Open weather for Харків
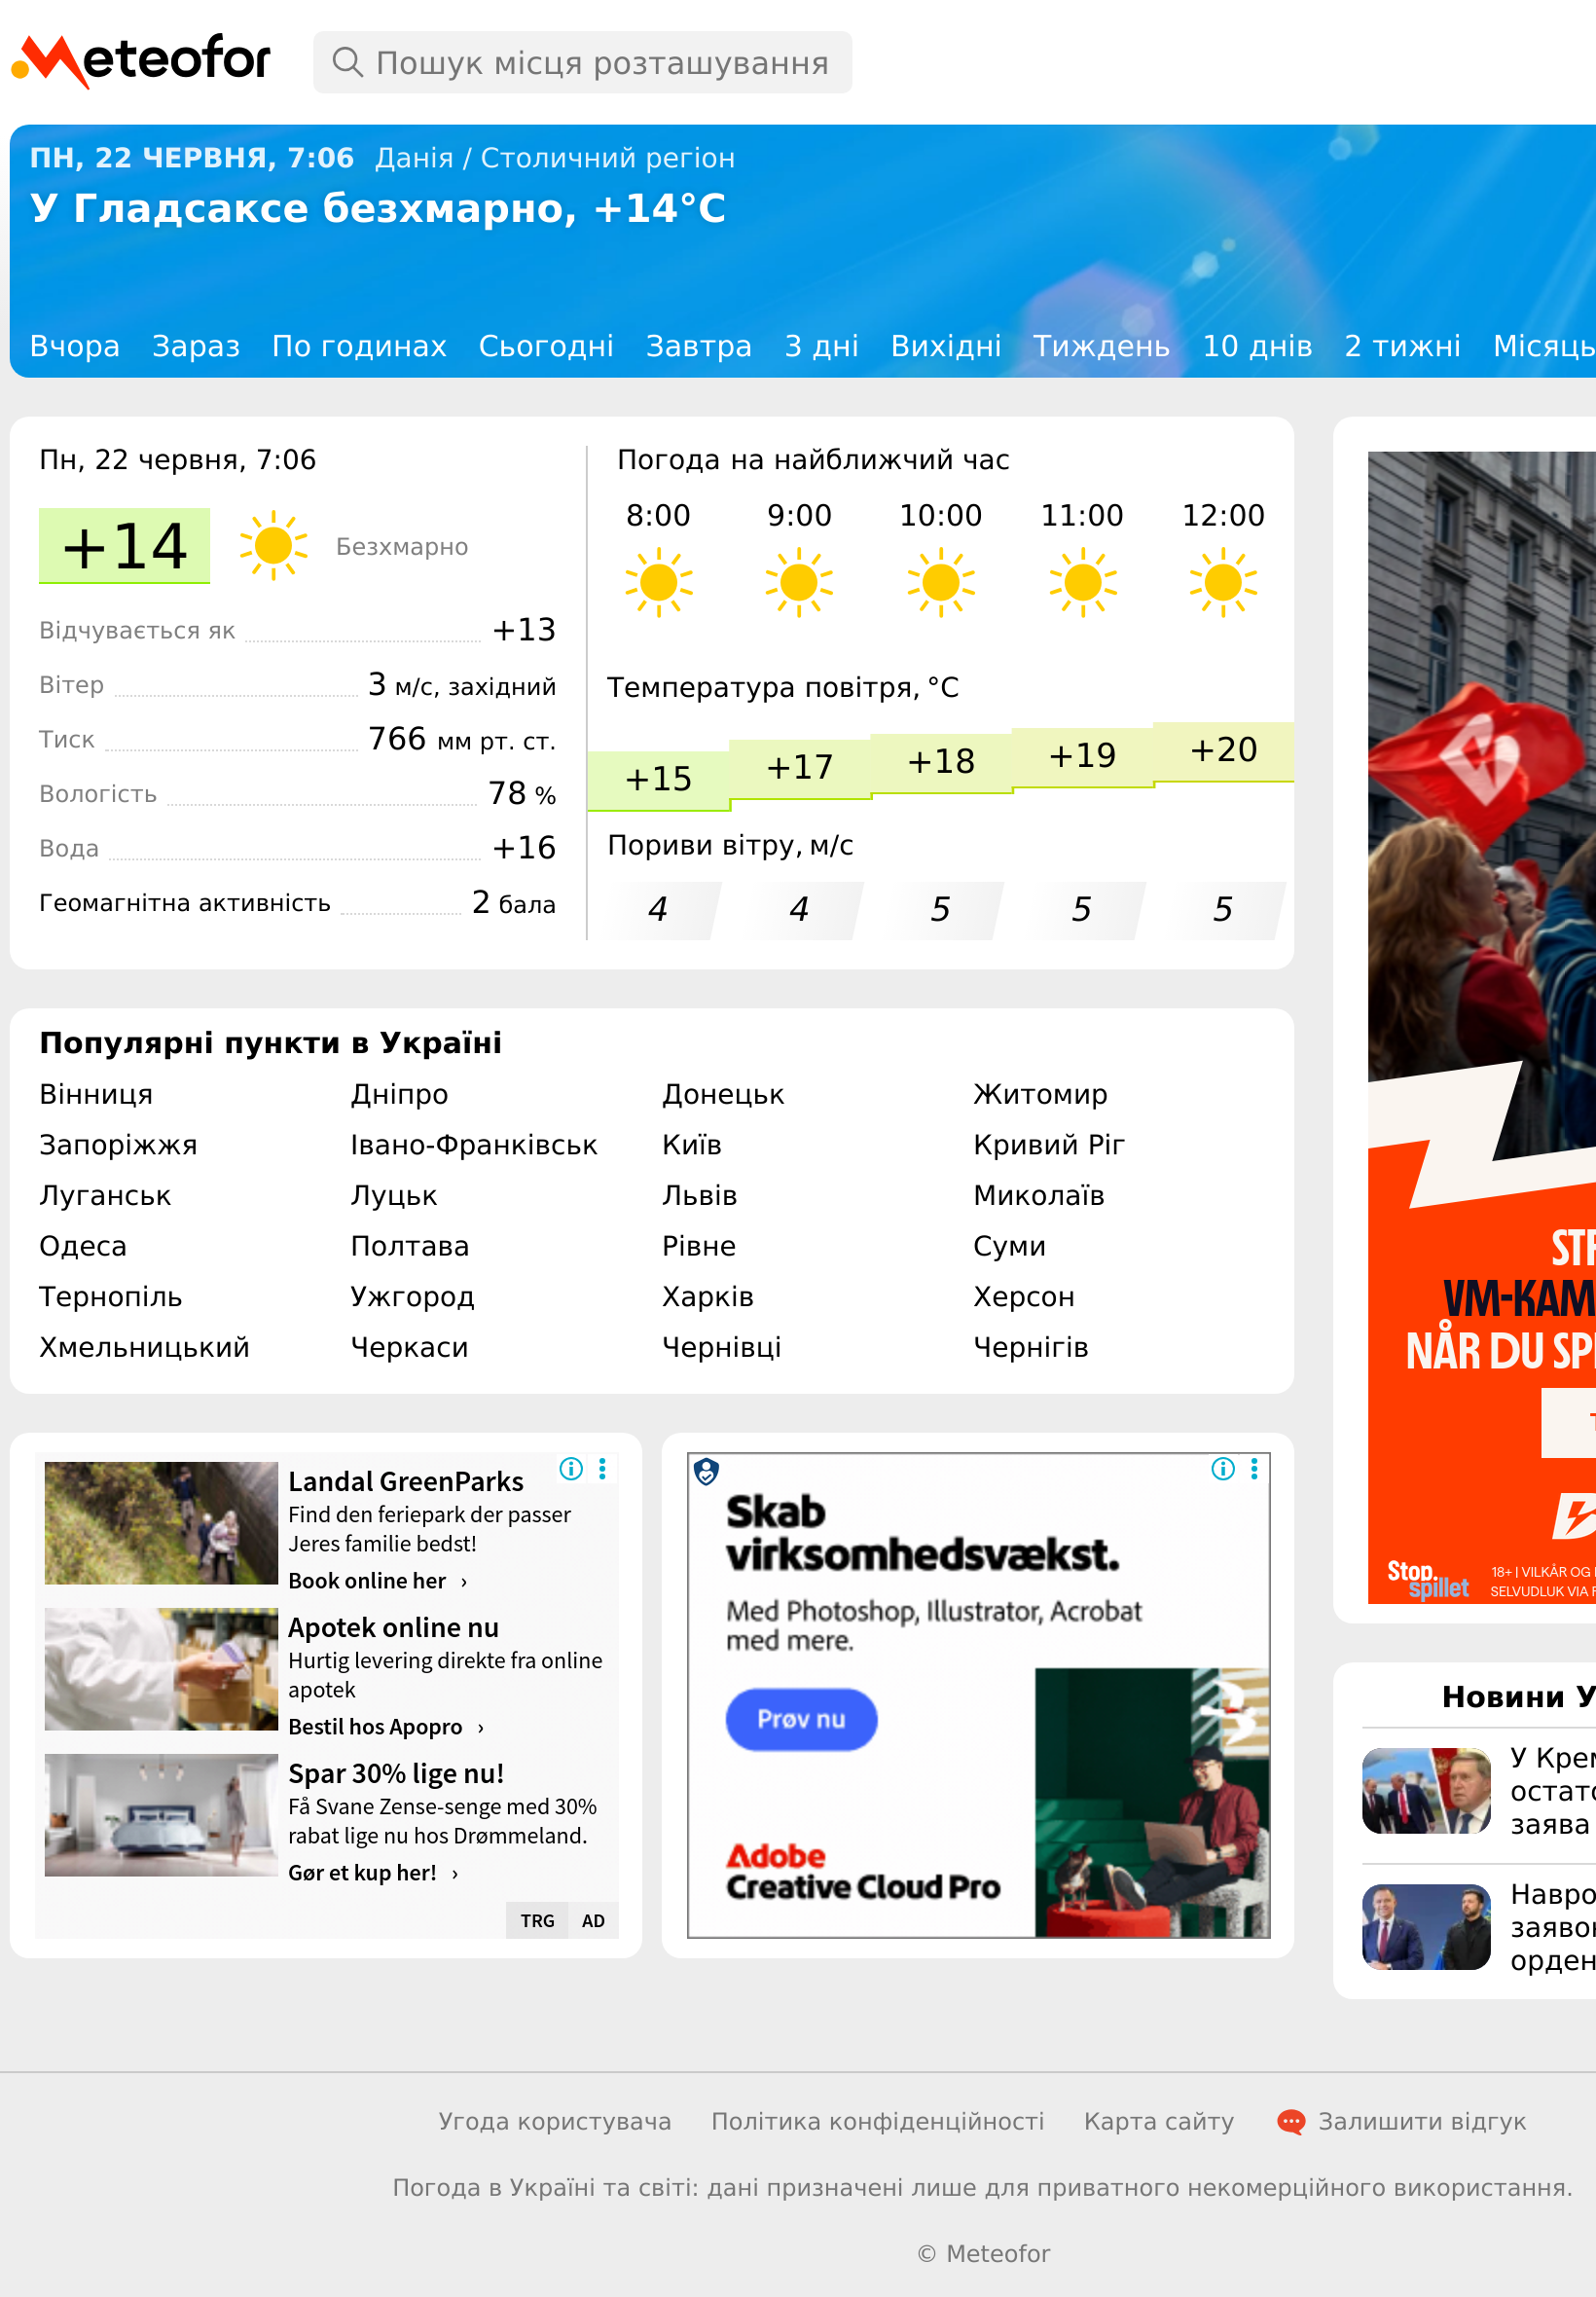The image size is (1596, 2297). pyautogui.click(x=708, y=1297)
